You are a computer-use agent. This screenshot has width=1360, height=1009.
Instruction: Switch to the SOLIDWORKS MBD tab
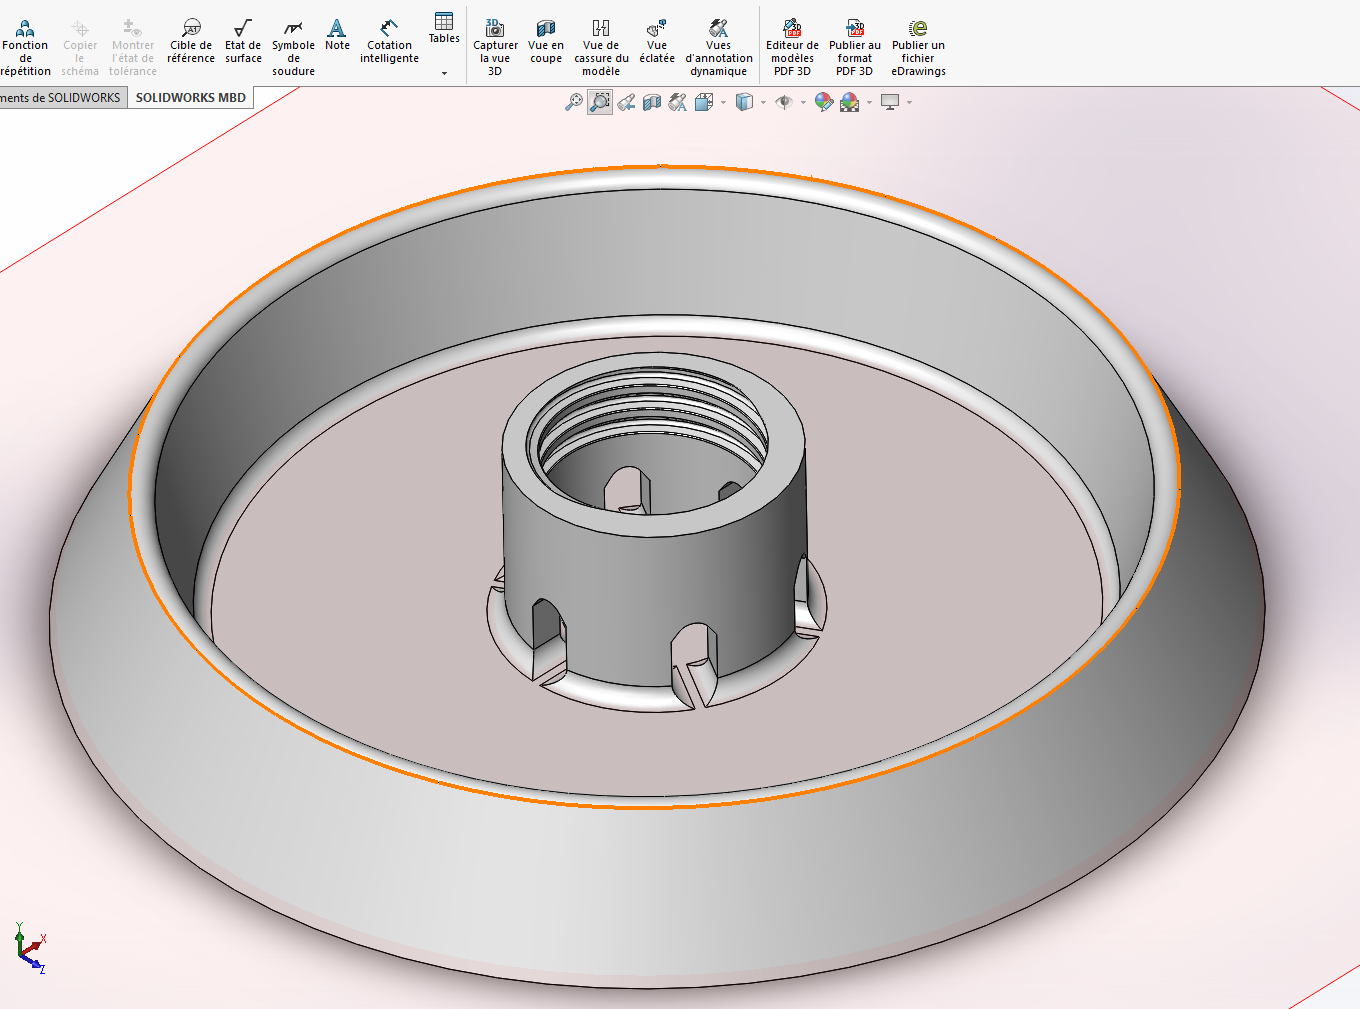pyautogui.click(x=190, y=98)
